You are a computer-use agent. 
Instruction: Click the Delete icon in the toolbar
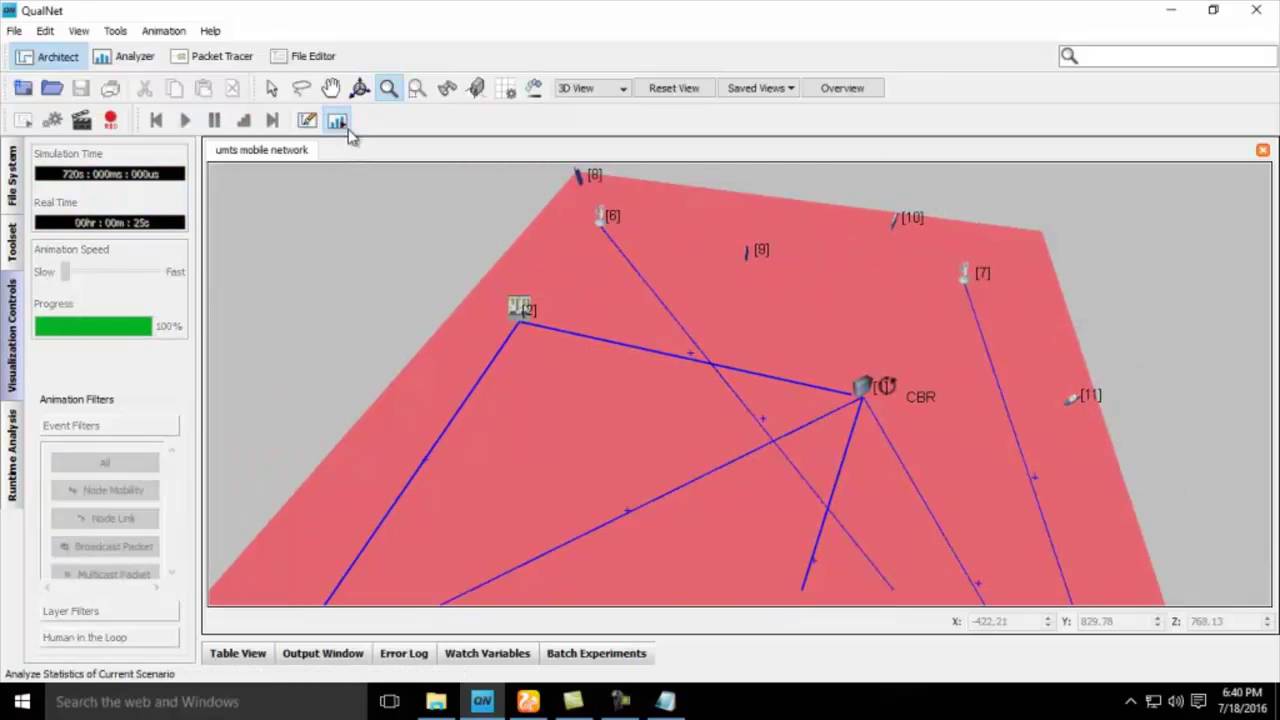click(x=232, y=88)
